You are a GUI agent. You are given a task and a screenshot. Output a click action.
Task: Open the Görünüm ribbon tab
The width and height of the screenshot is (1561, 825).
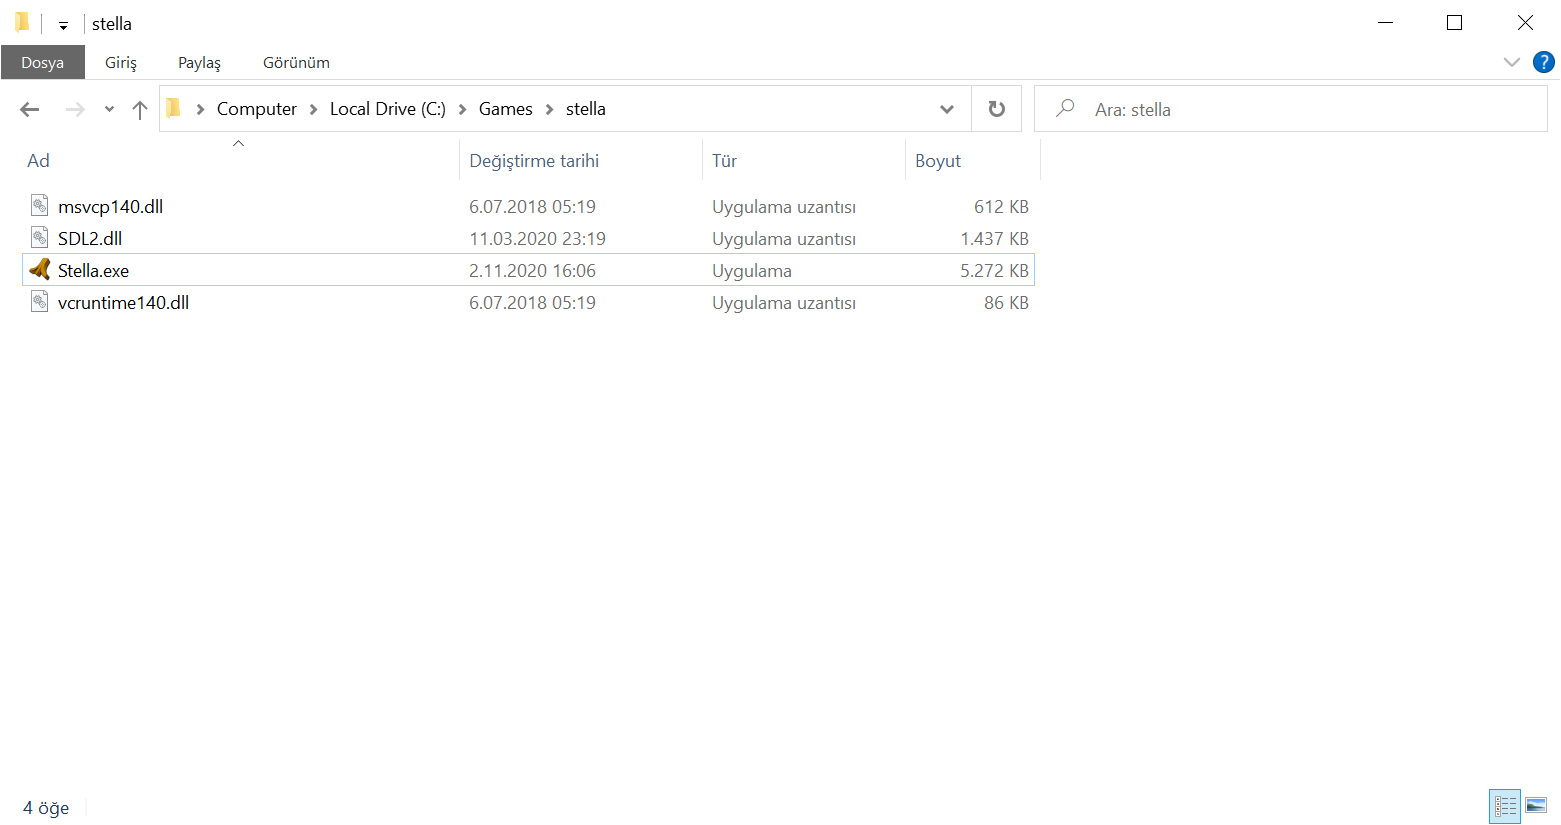coord(296,62)
